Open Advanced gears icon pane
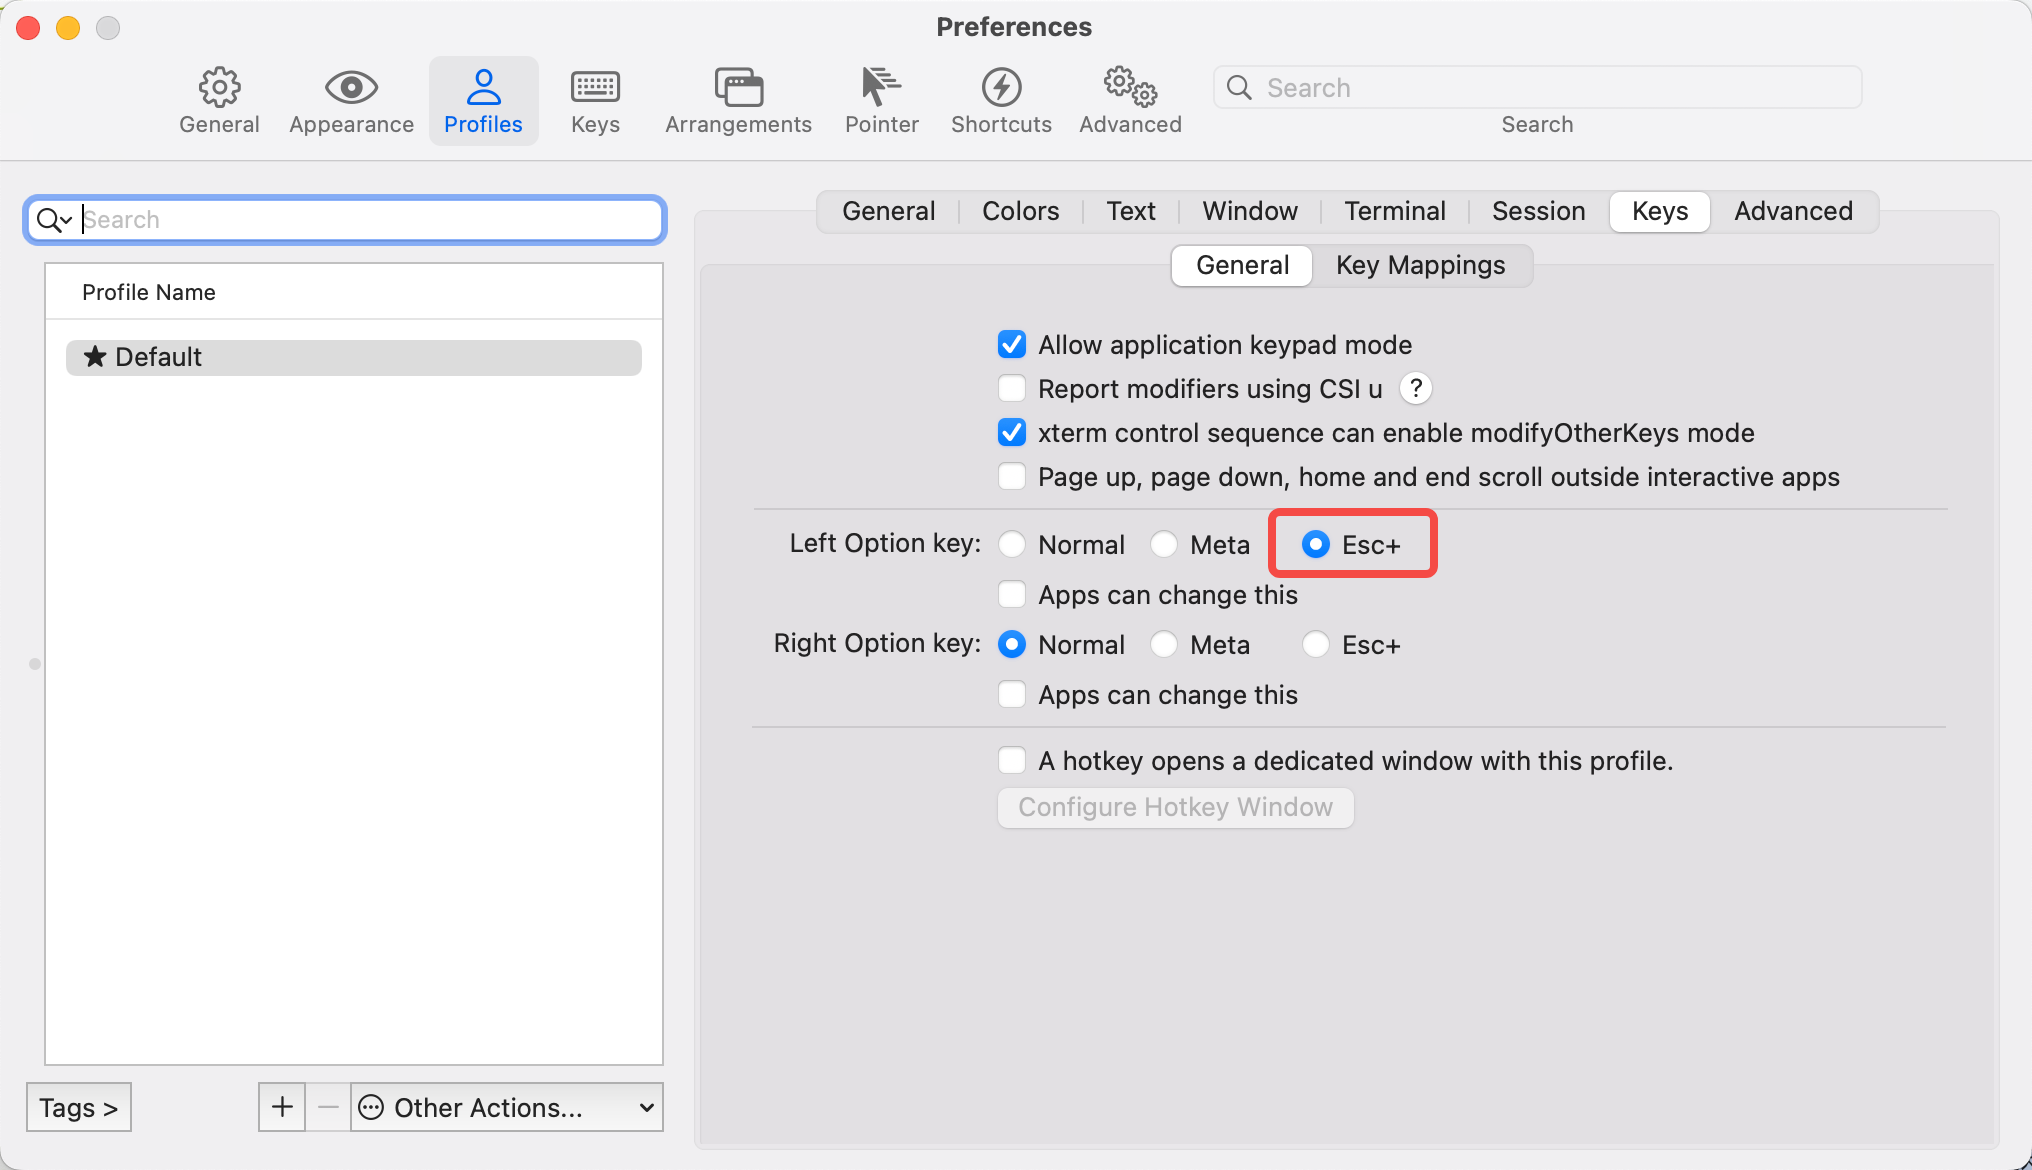Viewport: 2032px width, 1170px height. pos(1130,101)
